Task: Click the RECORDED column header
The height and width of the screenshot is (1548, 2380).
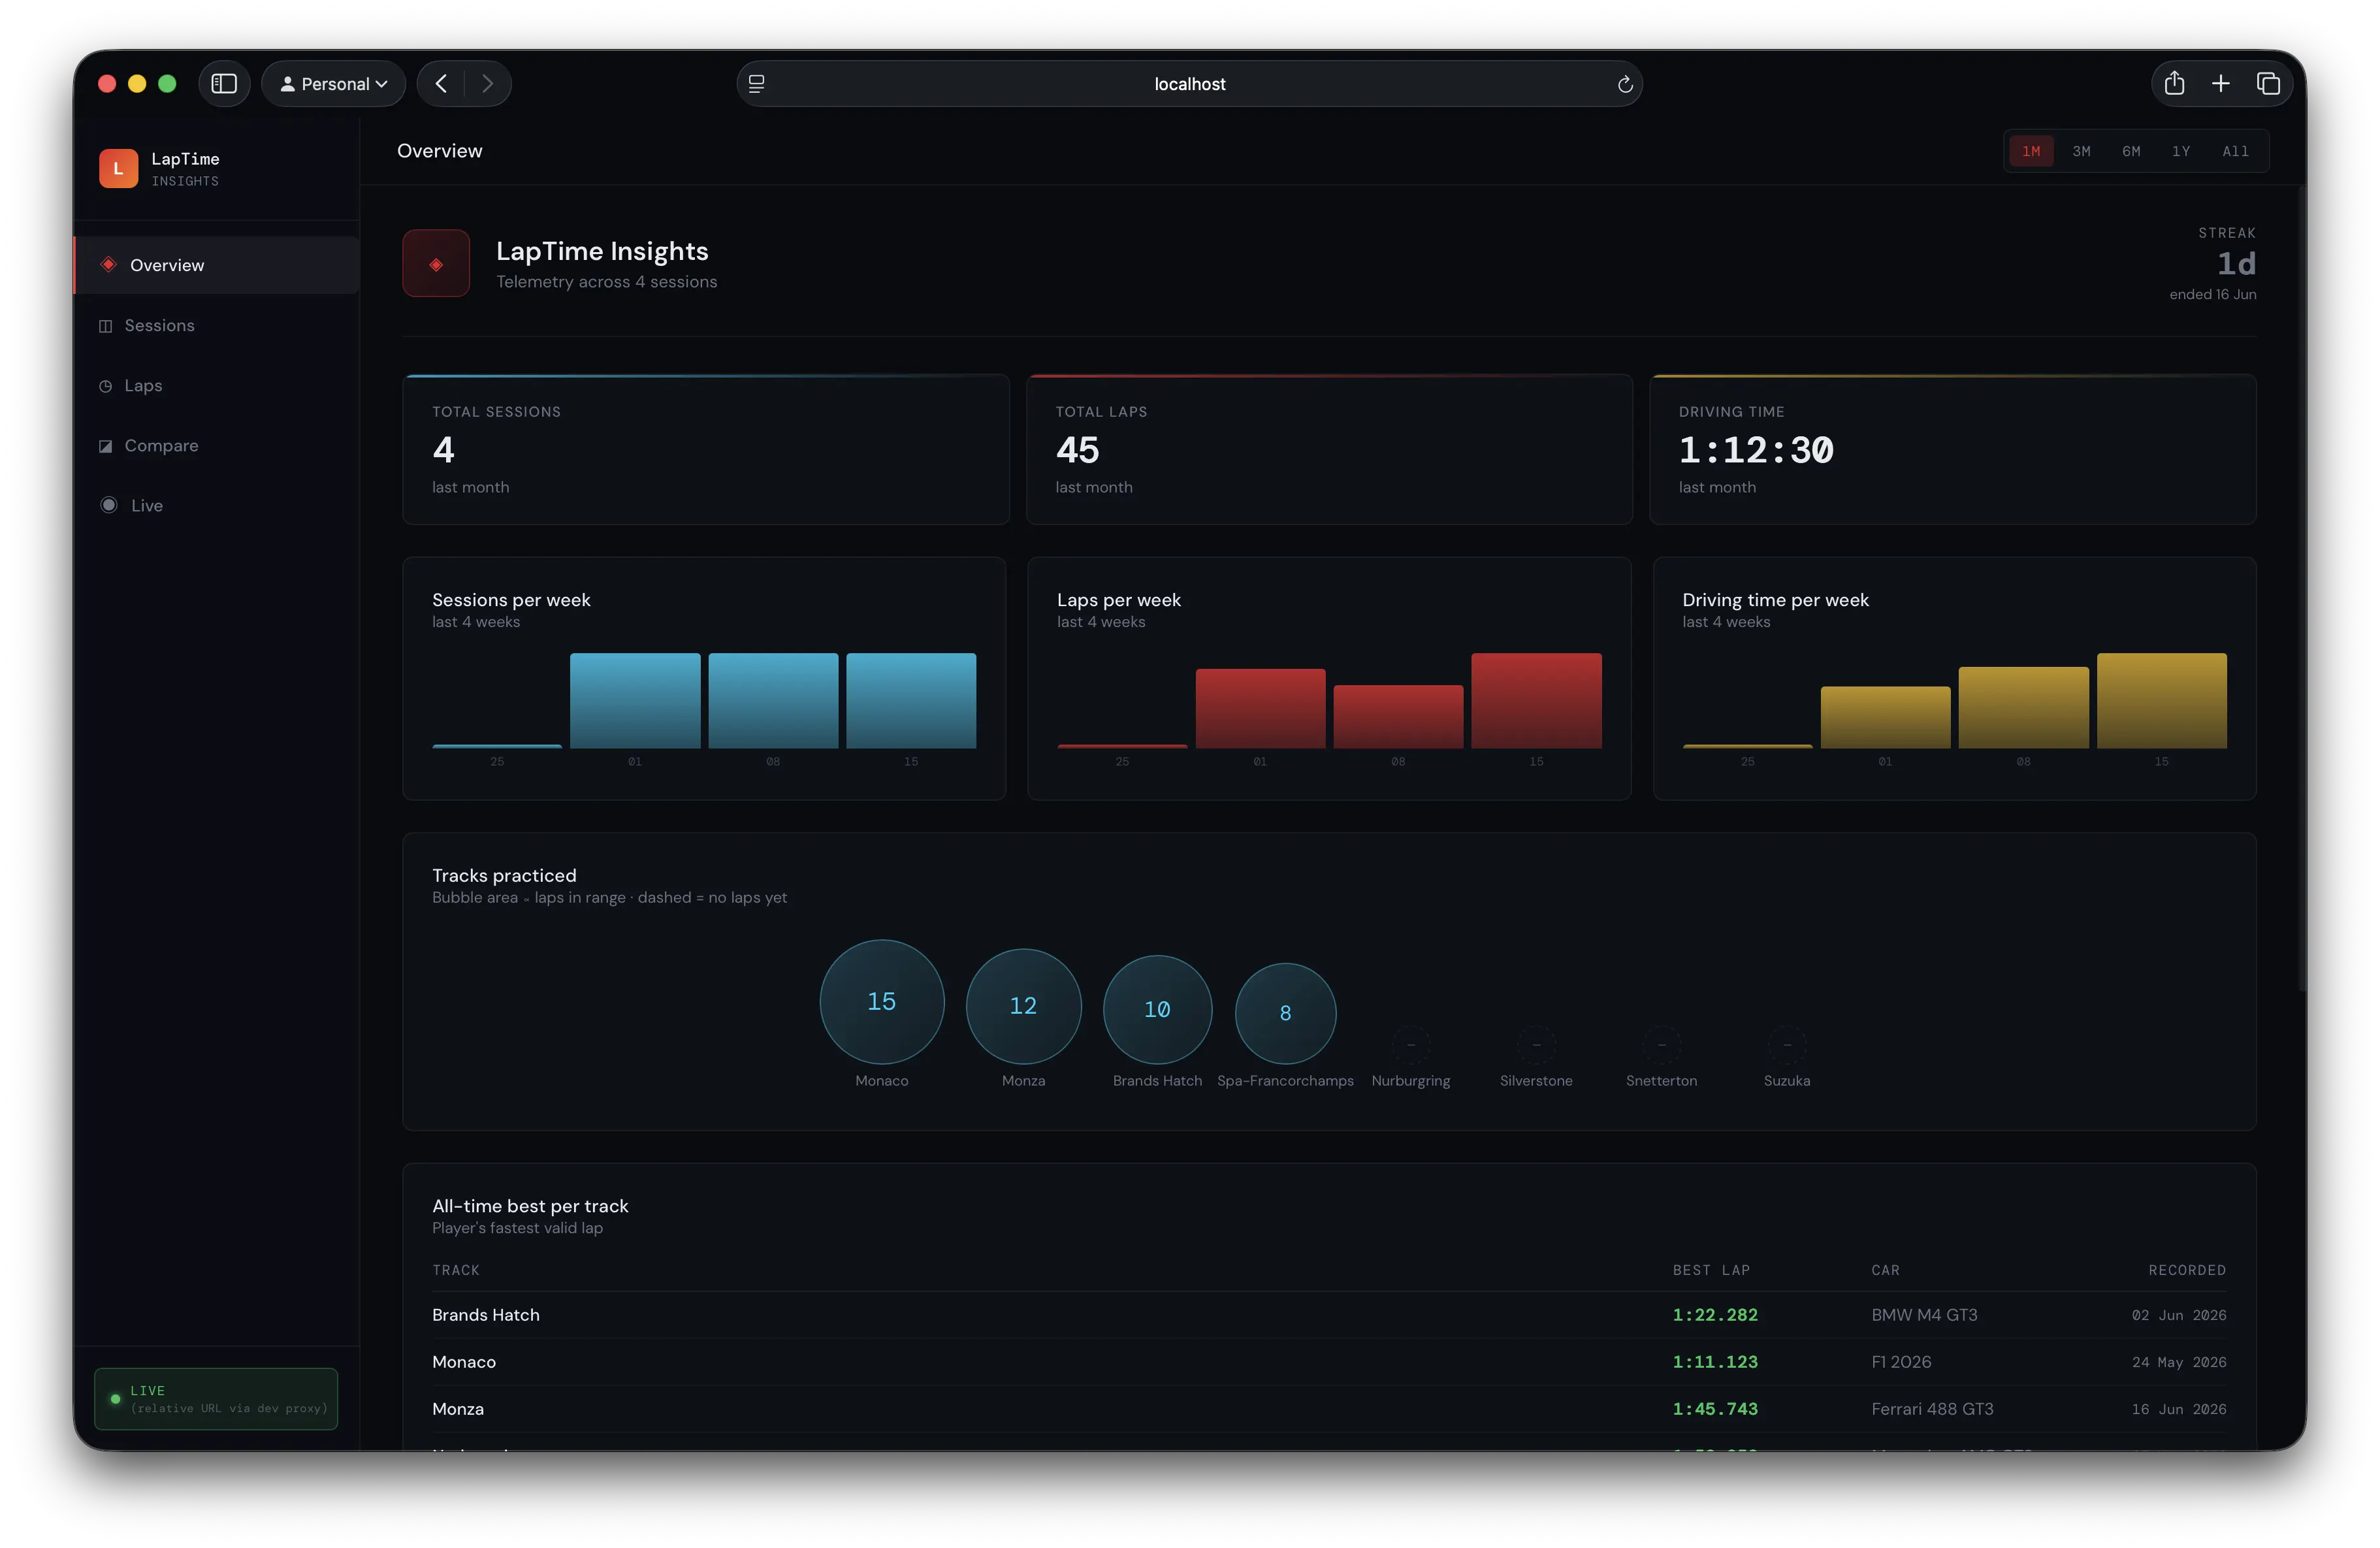Action: 2187,1270
